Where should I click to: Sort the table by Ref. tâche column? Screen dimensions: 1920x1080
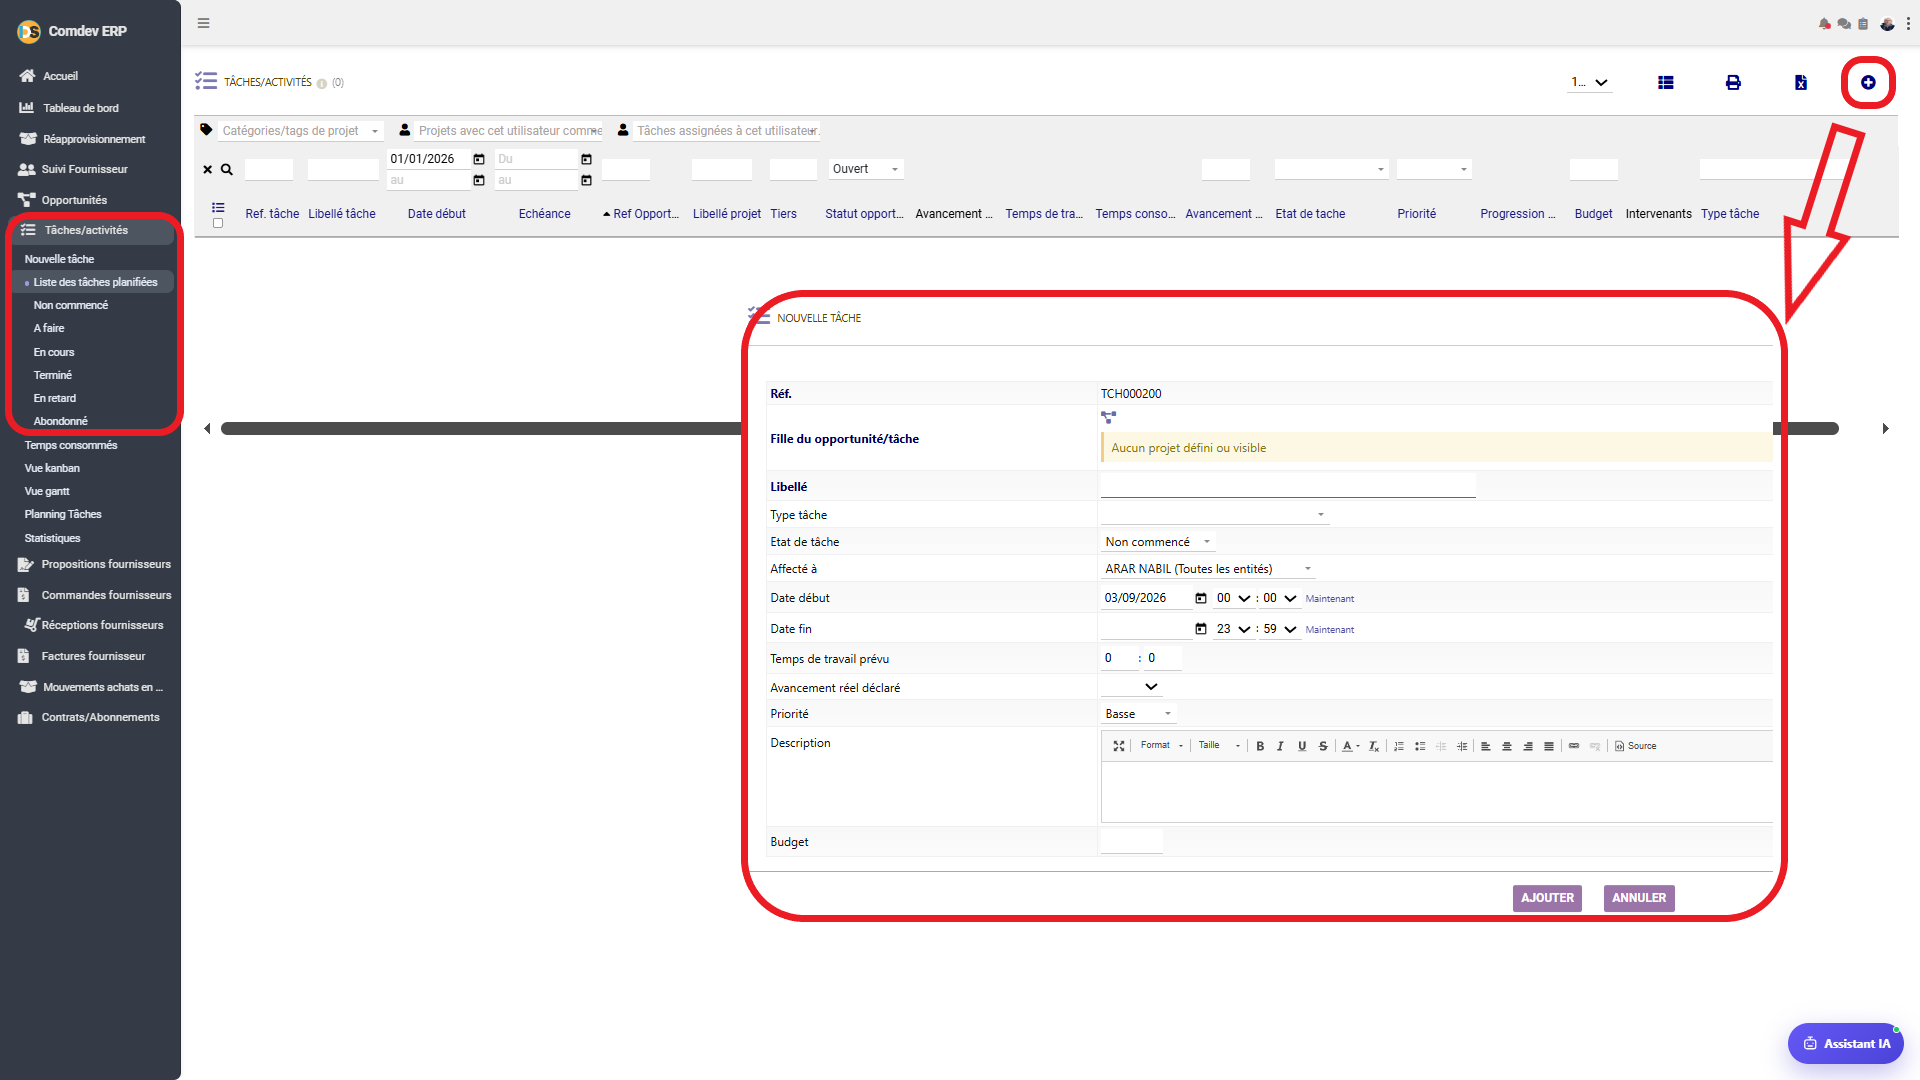pos(272,214)
